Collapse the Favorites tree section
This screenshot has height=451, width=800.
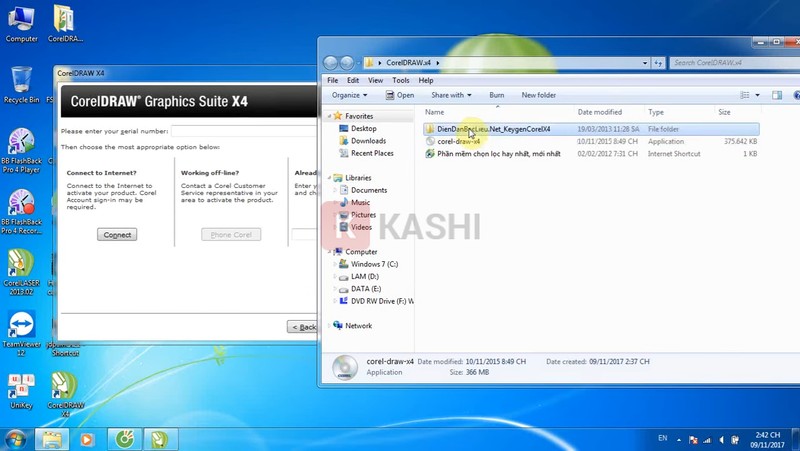pyautogui.click(x=330, y=116)
